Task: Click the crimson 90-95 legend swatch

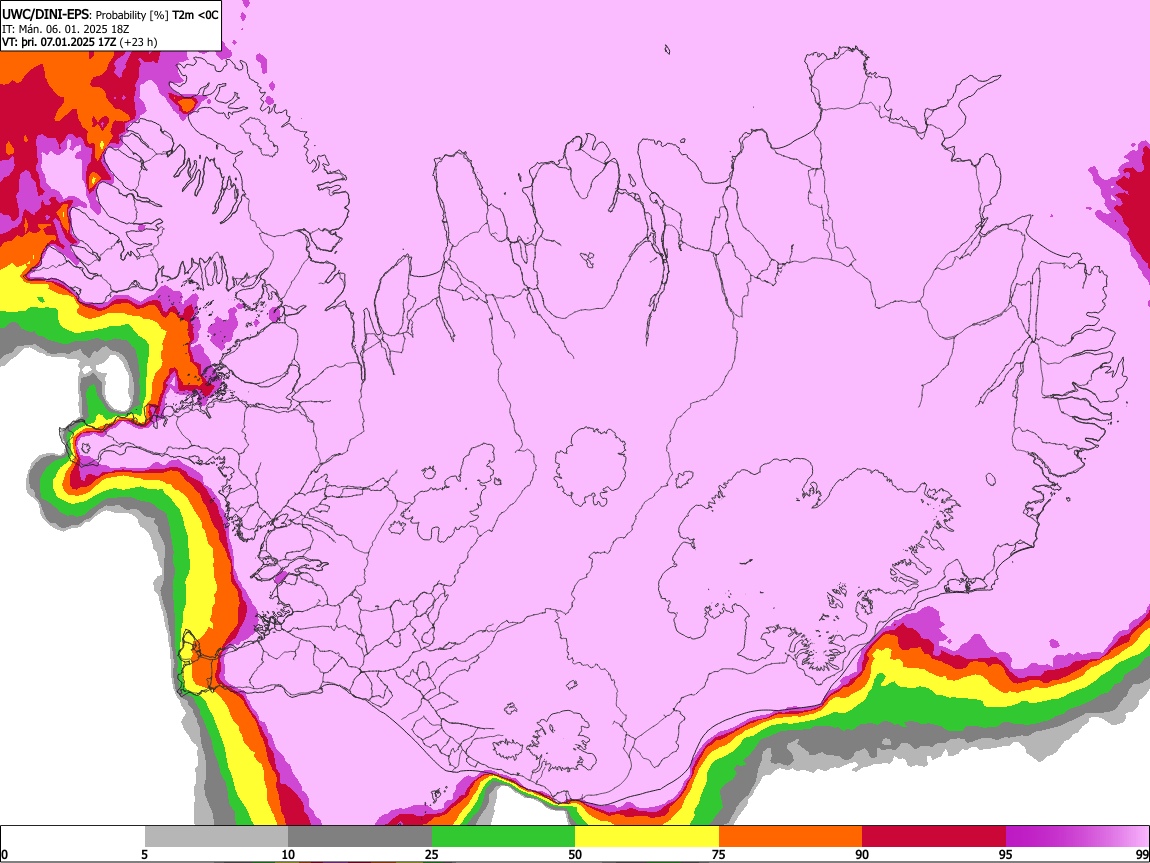Action: (934, 837)
